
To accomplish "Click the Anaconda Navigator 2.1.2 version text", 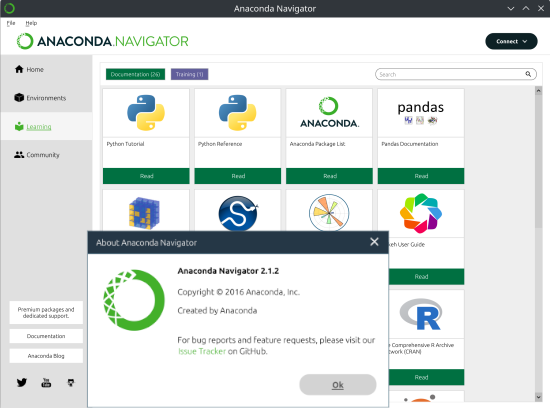I will pyautogui.click(x=228, y=271).
